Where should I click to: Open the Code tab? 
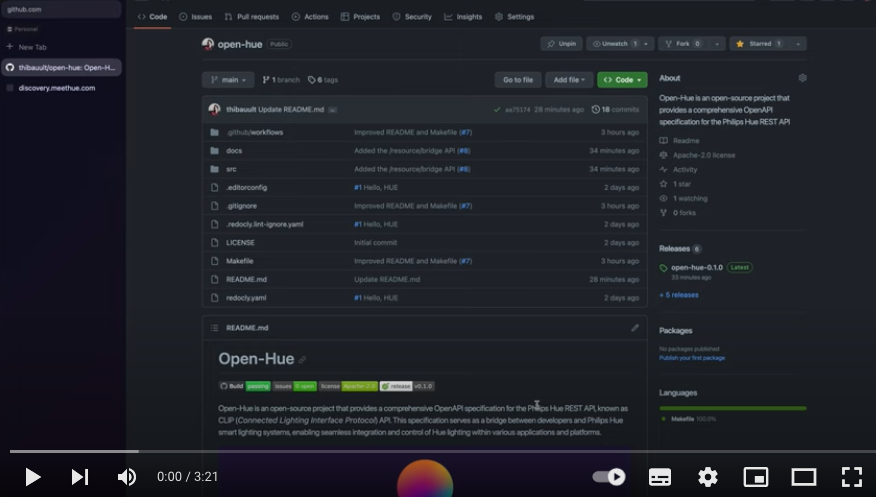click(x=153, y=17)
